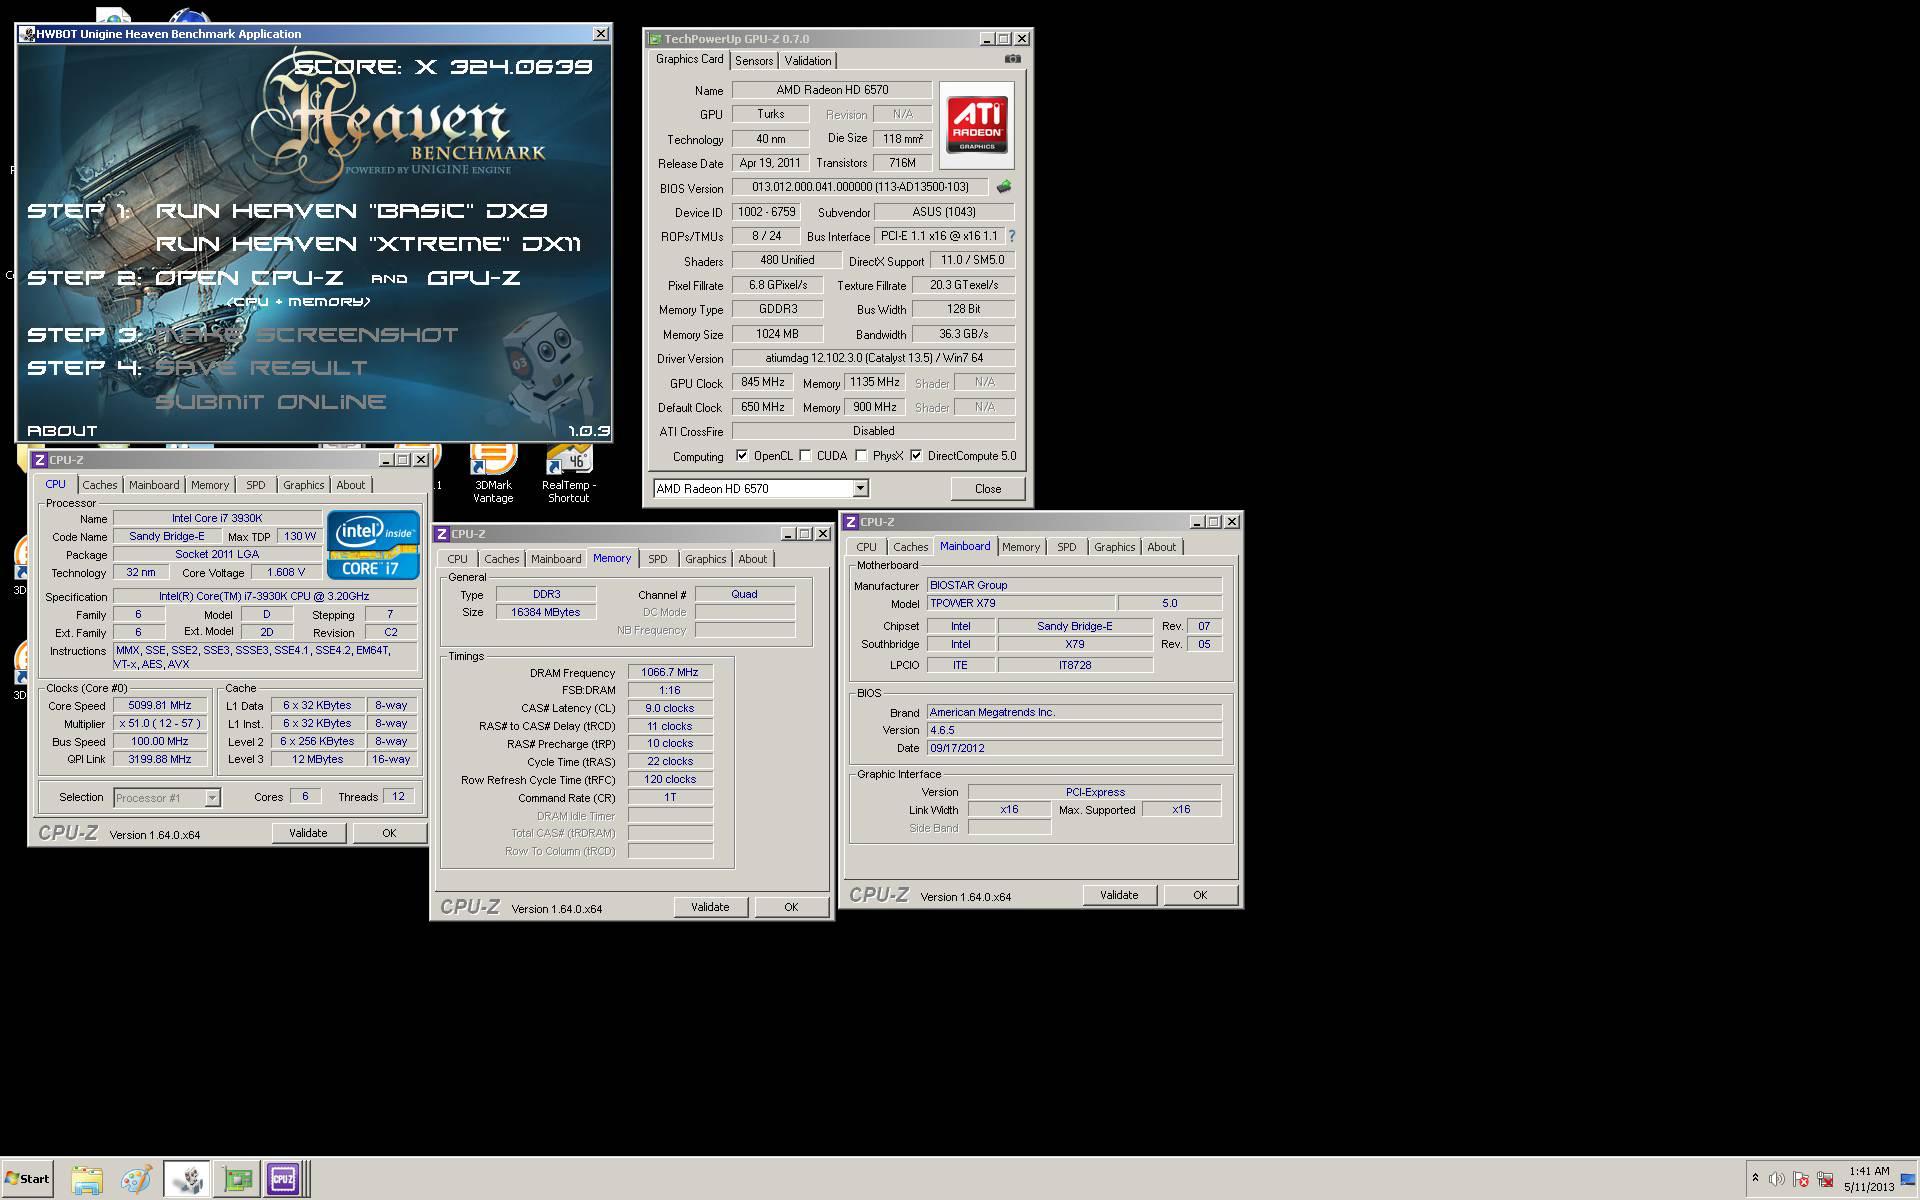The image size is (1920, 1200).
Task: Select SPD tab in CPU-Z Memory window
Action: [x=657, y=559]
